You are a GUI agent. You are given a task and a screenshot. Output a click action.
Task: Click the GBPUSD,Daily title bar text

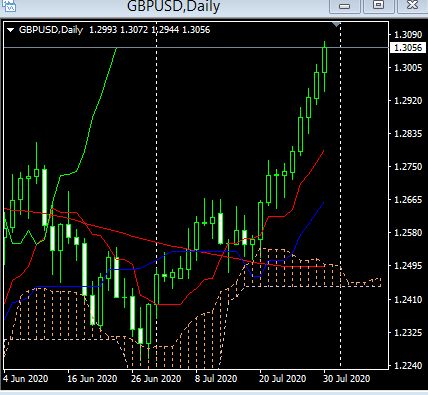coord(174,6)
